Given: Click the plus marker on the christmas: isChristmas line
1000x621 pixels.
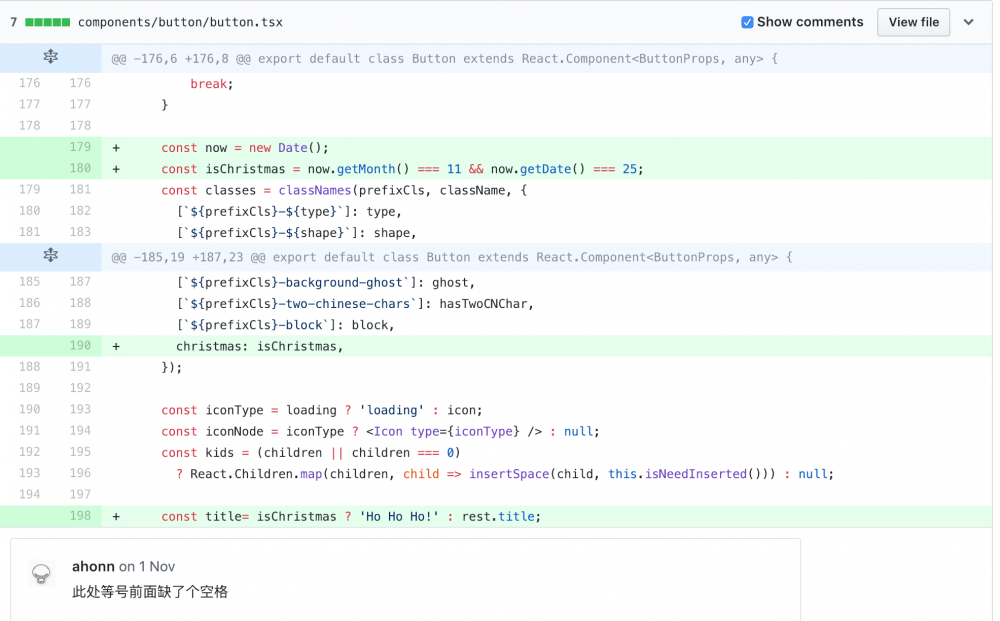Looking at the screenshot, I should click(x=116, y=346).
